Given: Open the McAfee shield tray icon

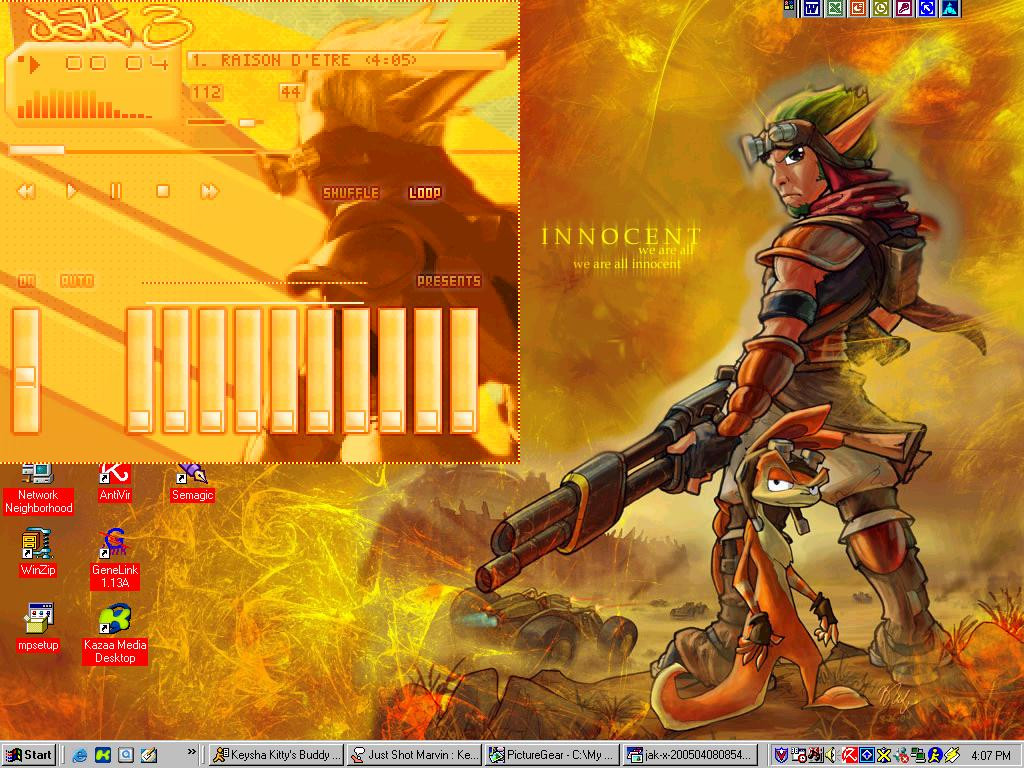Looking at the screenshot, I should [x=781, y=755].
